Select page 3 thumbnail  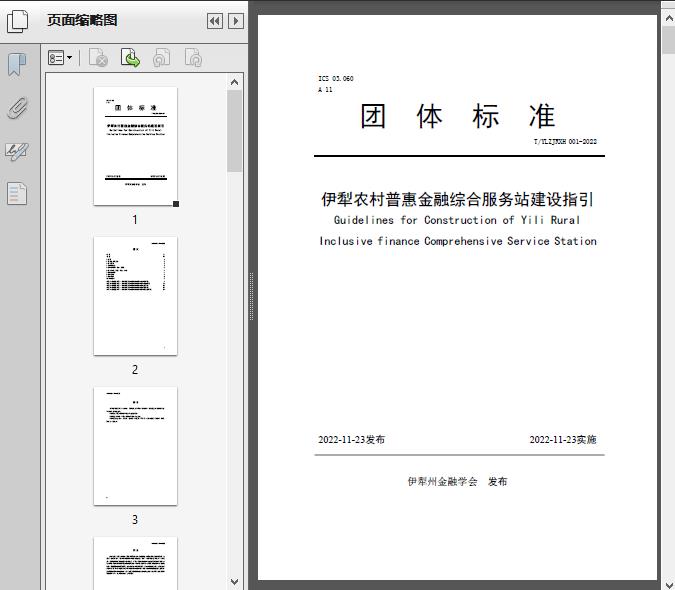(x=136, y=446)
